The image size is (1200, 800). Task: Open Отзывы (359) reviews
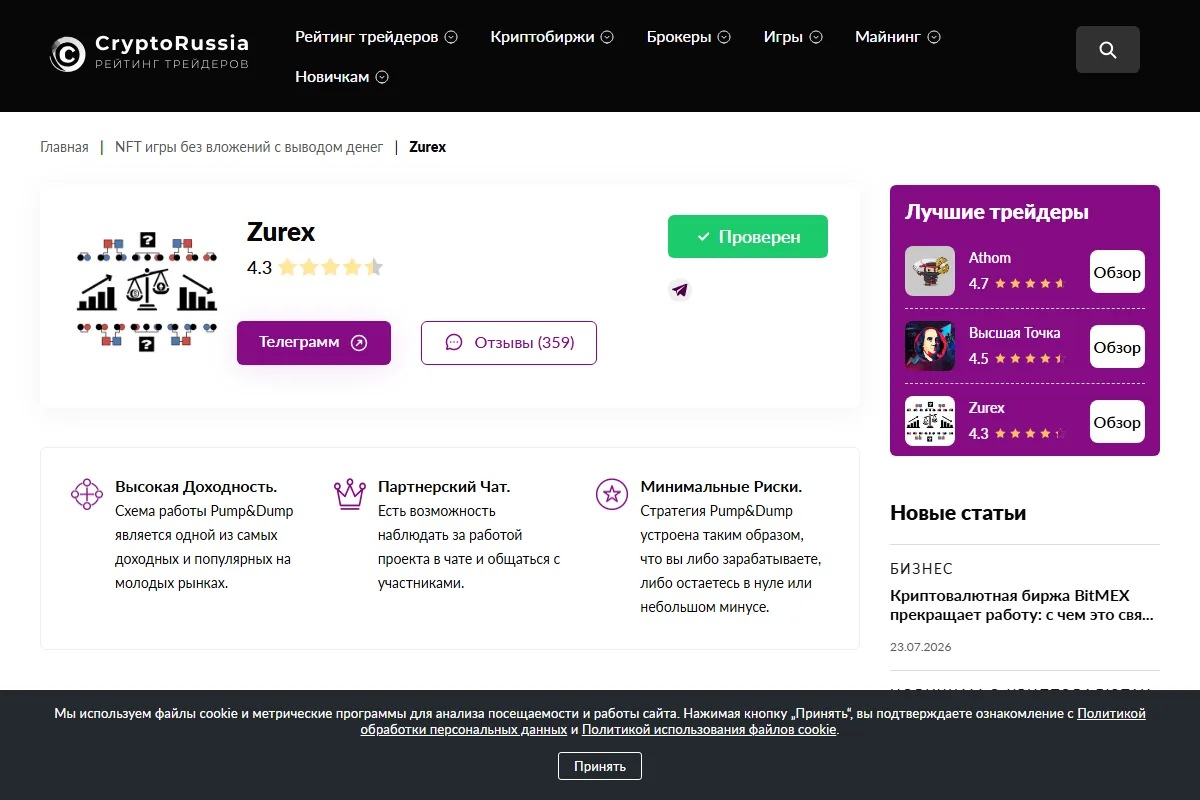click(x=509, y=343)
